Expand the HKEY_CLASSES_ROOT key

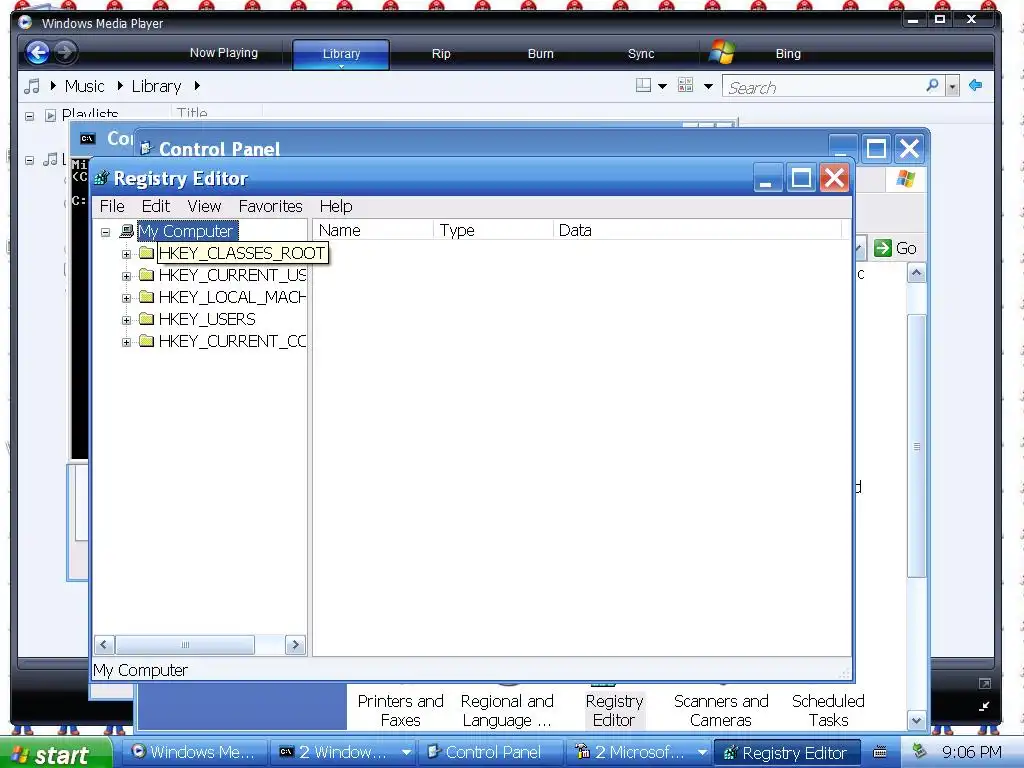(126, 254)
